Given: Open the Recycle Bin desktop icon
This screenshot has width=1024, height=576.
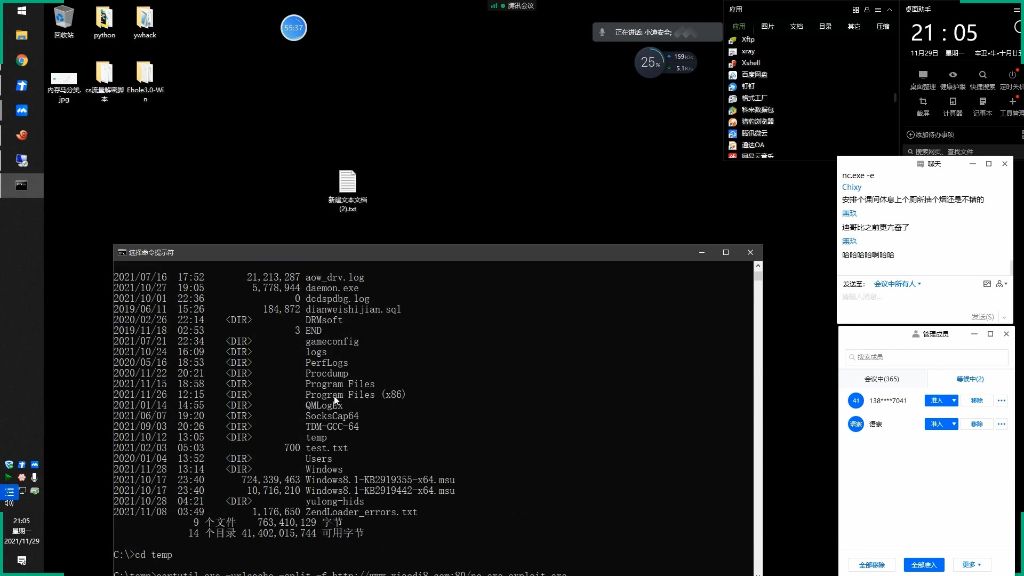Looking at the screenshot, I should click(63, 22).
